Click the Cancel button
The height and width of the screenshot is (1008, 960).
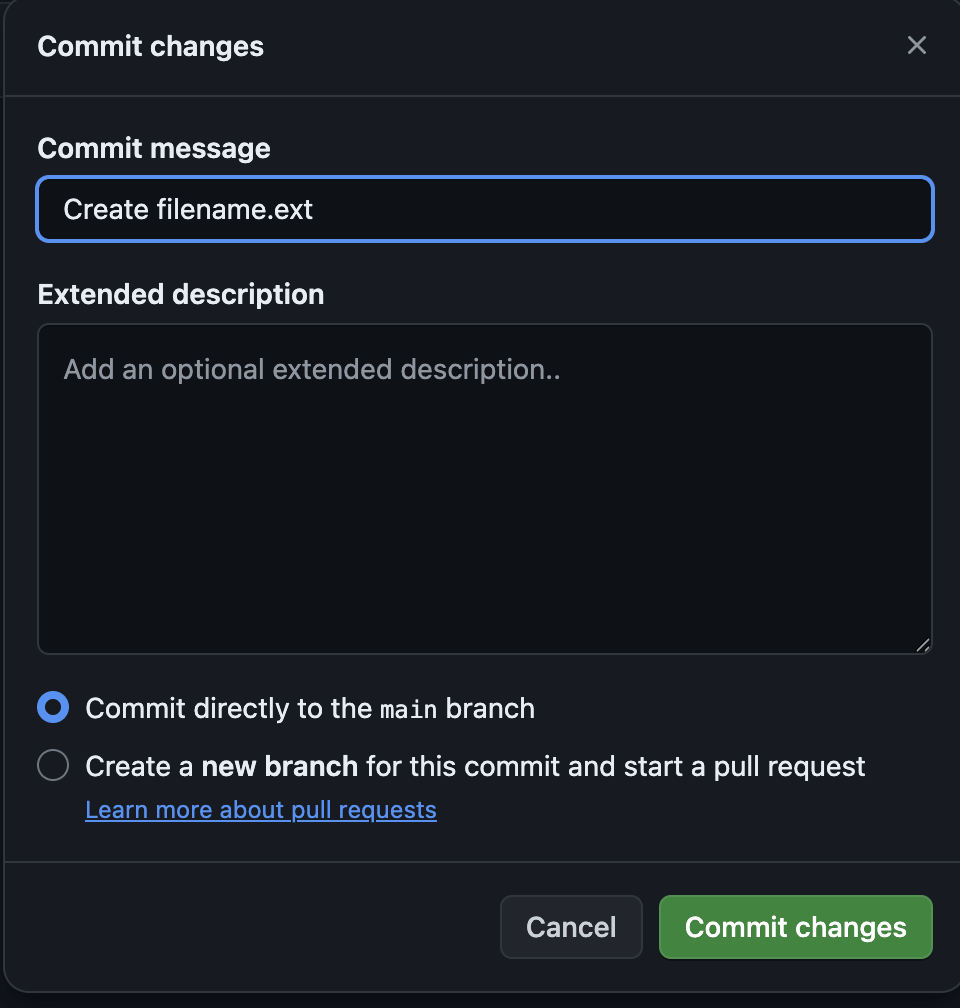coord(571,927)
